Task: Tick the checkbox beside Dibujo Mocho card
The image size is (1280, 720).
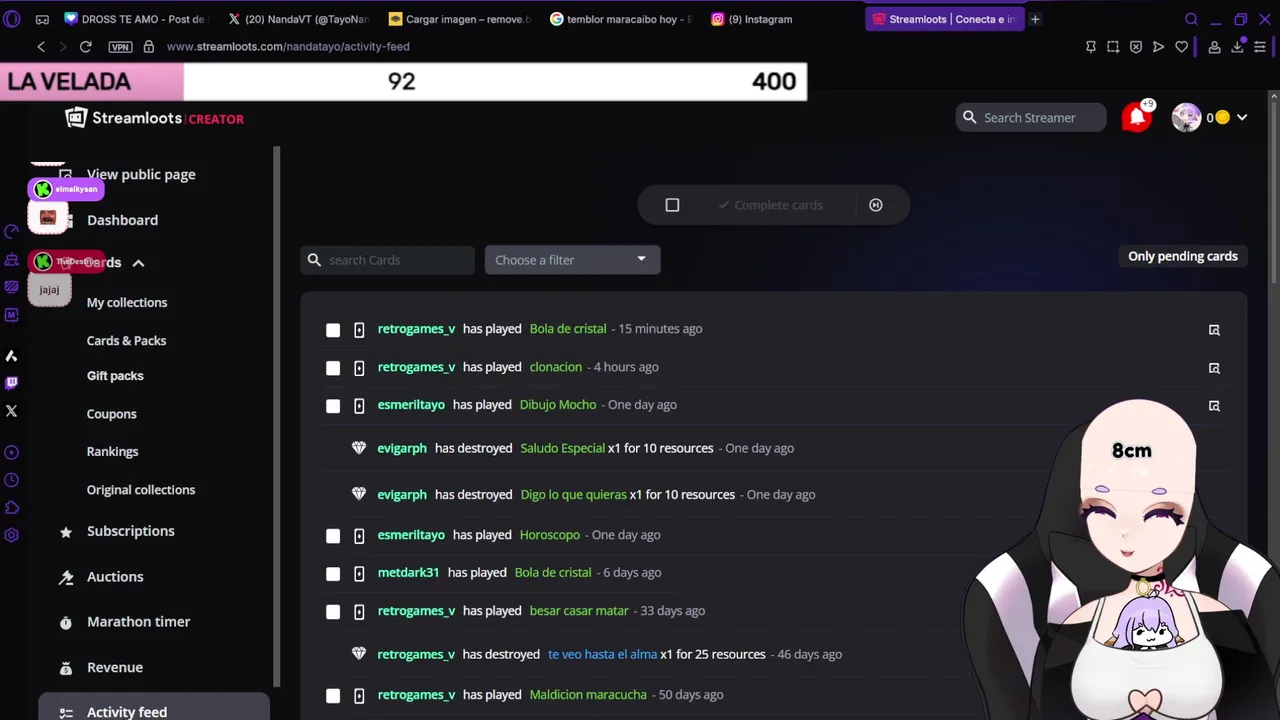Action: (333, 406)
